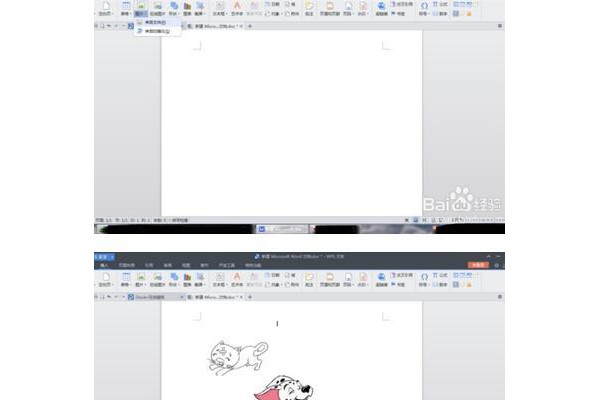The height and width of the screenshot is (400, 600).
Task: Click the Table icon in upper window
Action: point(126,6)
